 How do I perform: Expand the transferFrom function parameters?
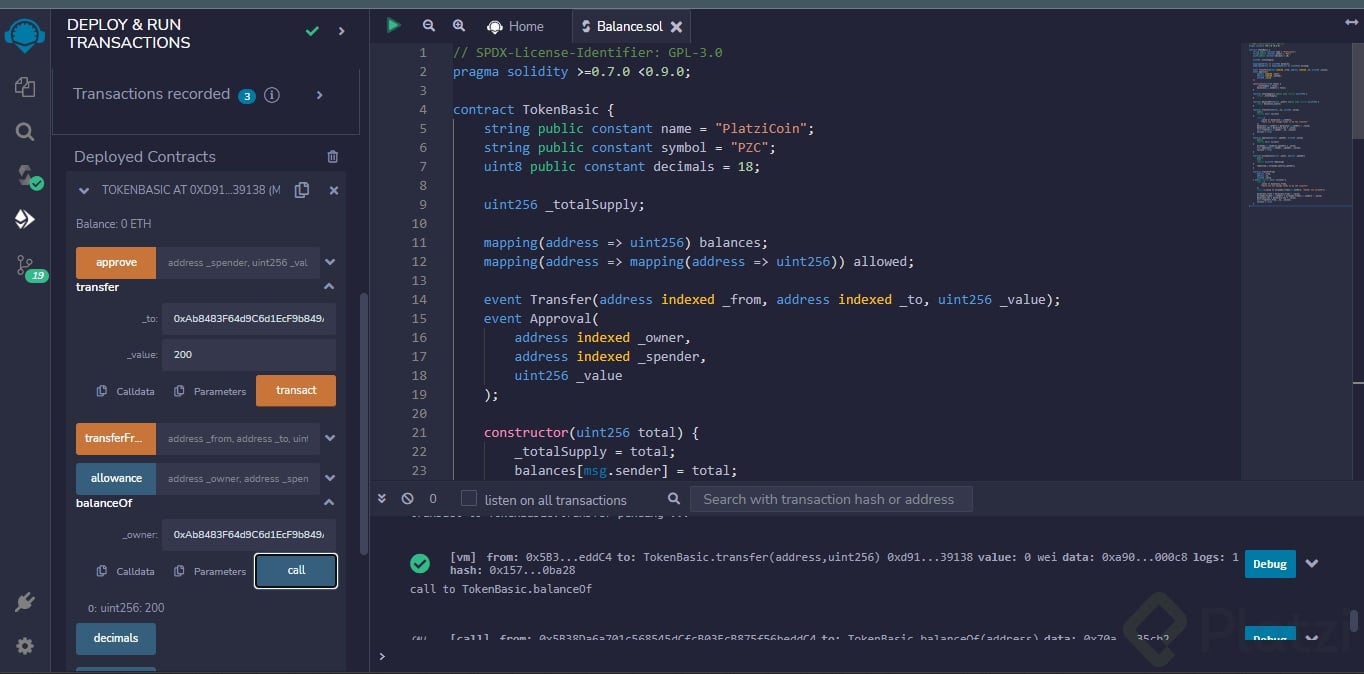[x=330, y=438]
